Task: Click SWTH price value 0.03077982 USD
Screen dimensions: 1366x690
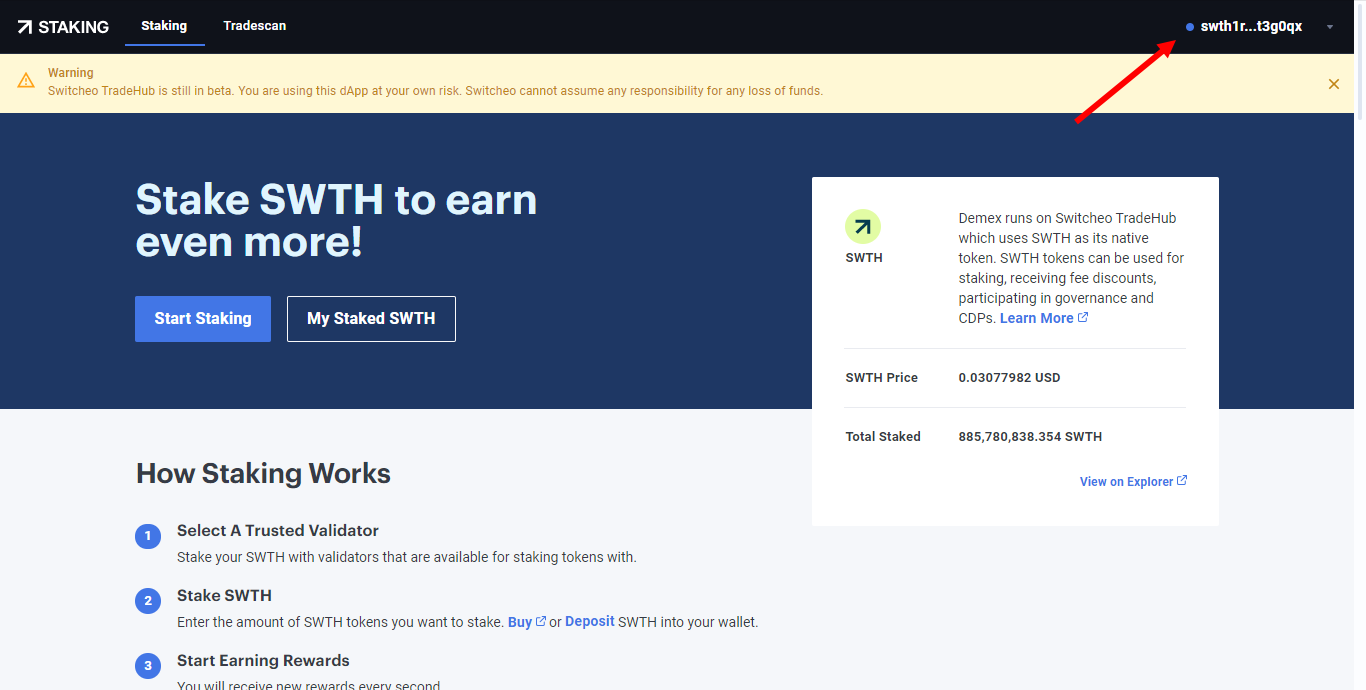Action: [x=1009, y=378]
